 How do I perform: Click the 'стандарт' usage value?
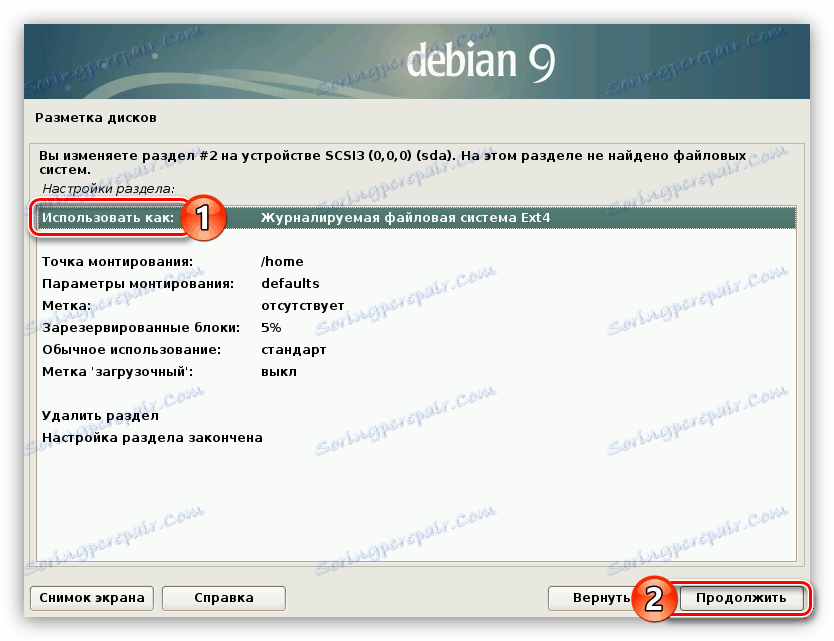point(294,349)
